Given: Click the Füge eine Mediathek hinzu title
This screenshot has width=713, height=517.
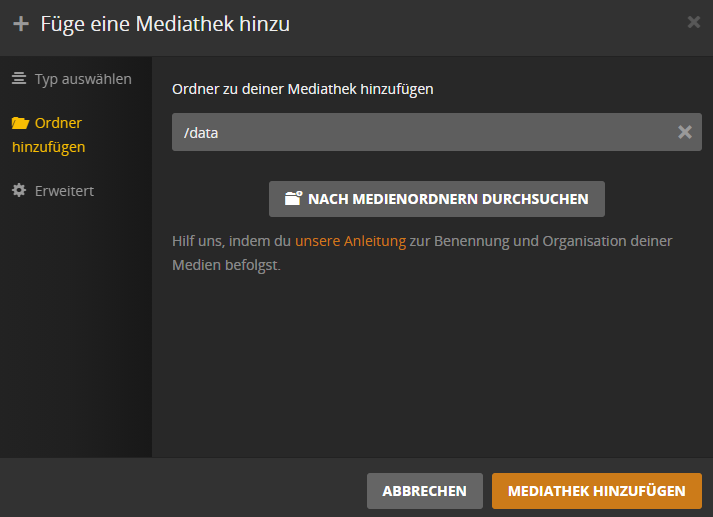Looking at the screenshot, I should point(165,24).
